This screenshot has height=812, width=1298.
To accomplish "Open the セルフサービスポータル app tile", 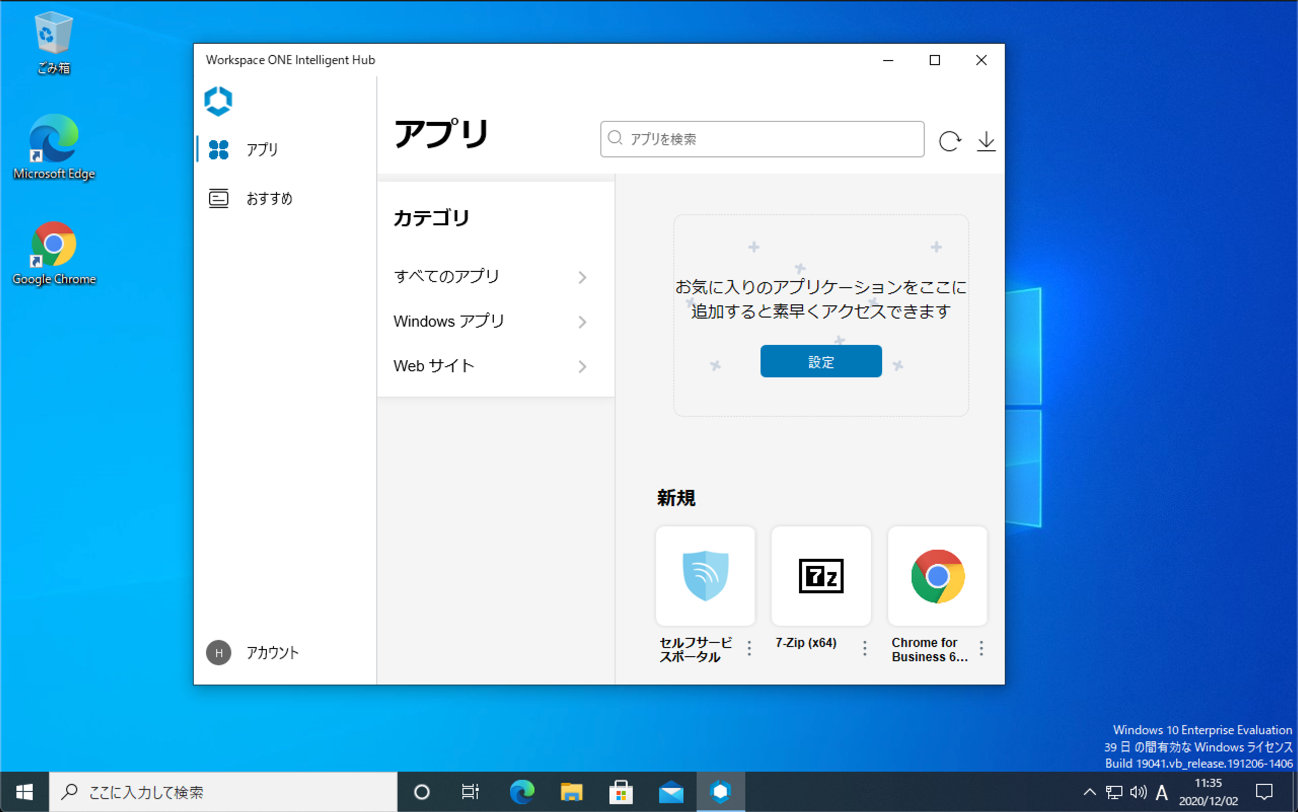I will pos(705,576).
